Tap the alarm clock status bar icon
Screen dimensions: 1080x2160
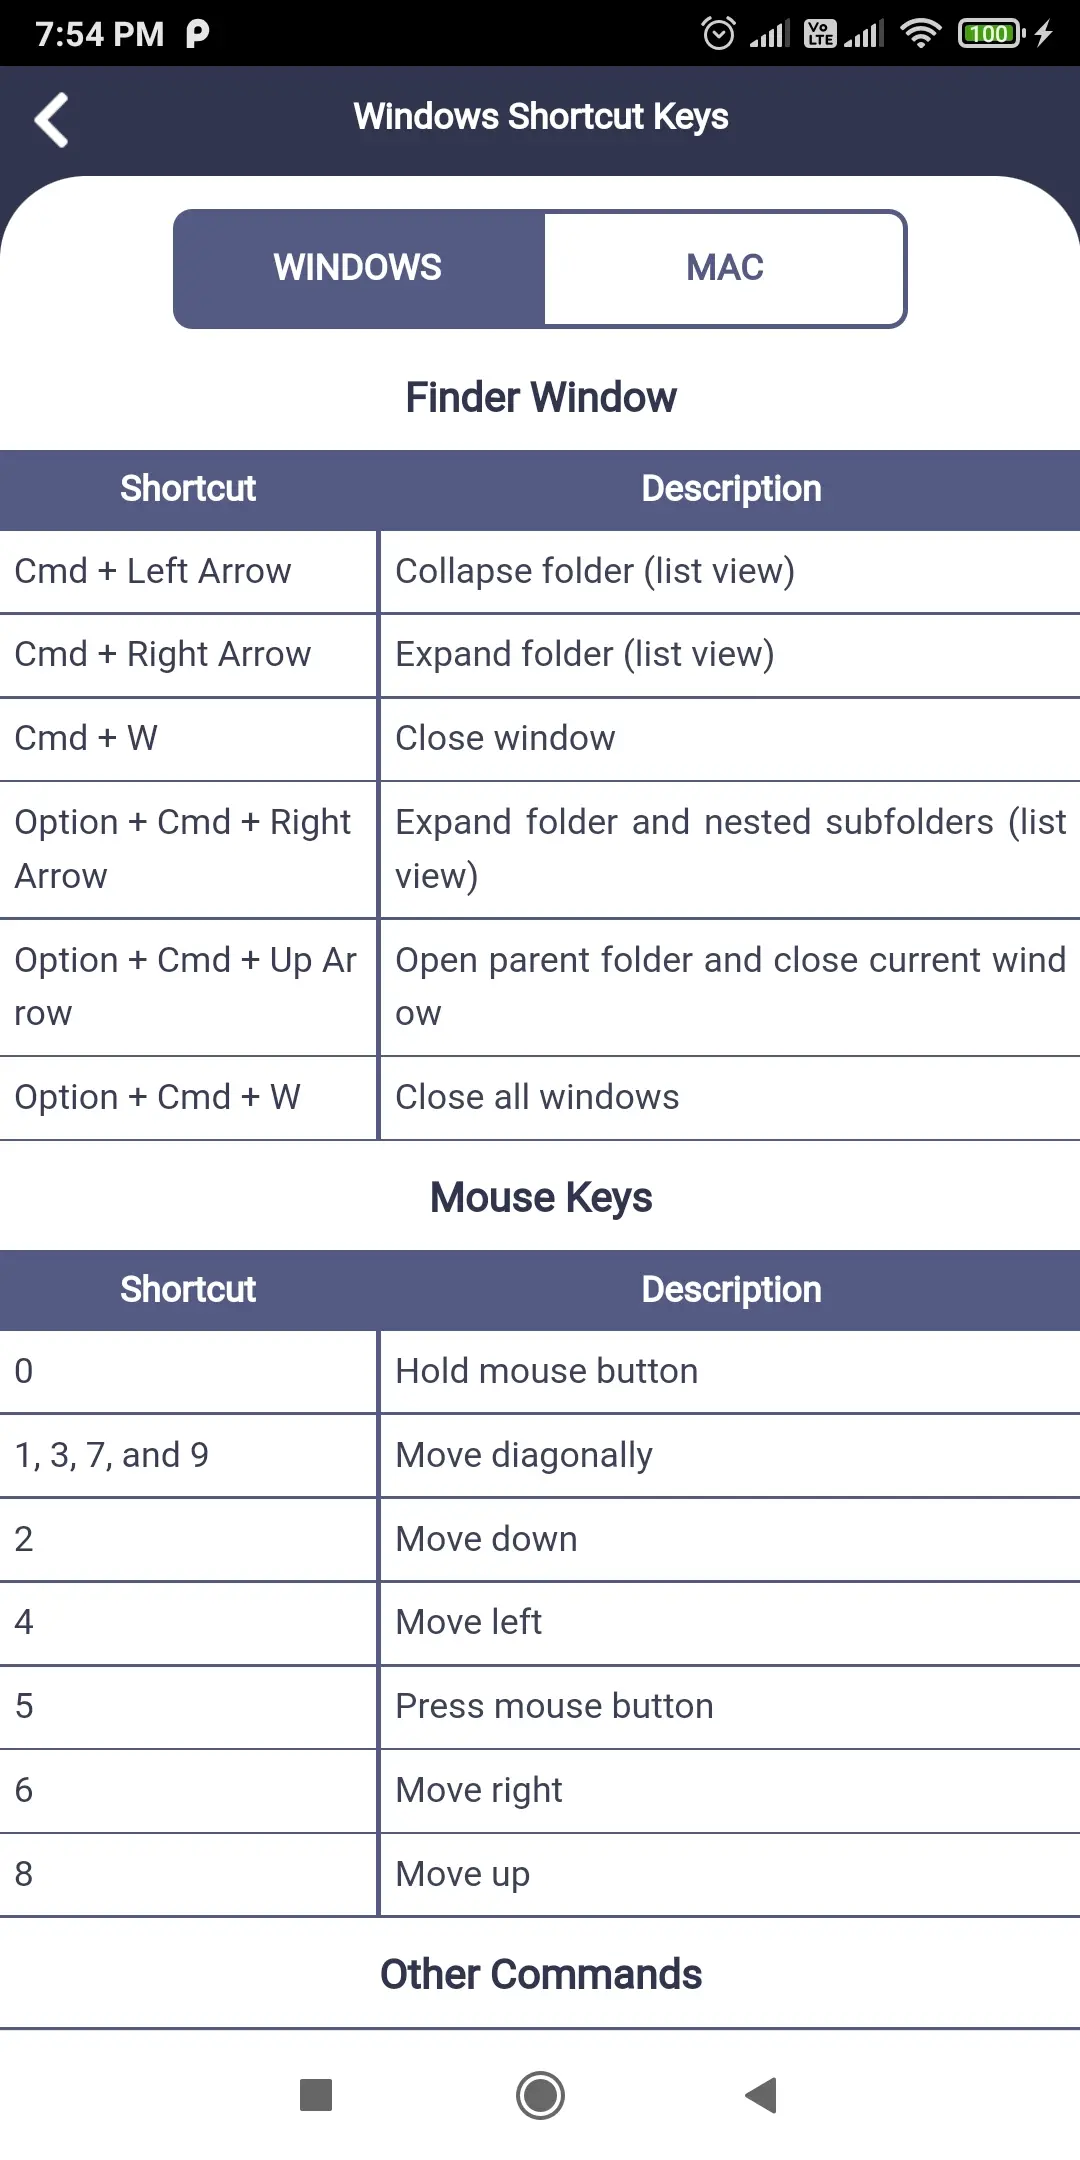pos(716,33)
